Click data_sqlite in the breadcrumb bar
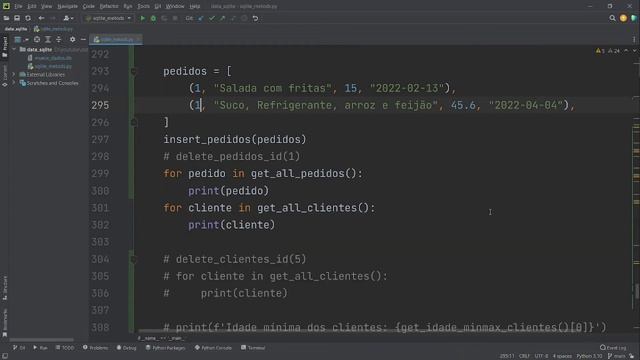Image resolution: width=640 pixels, height=360 pixels. [16, 29]
